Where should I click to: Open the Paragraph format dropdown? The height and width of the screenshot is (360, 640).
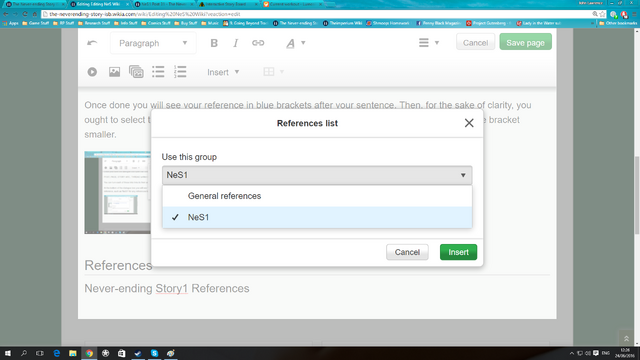pyautogui.click(x=153, y=43)
